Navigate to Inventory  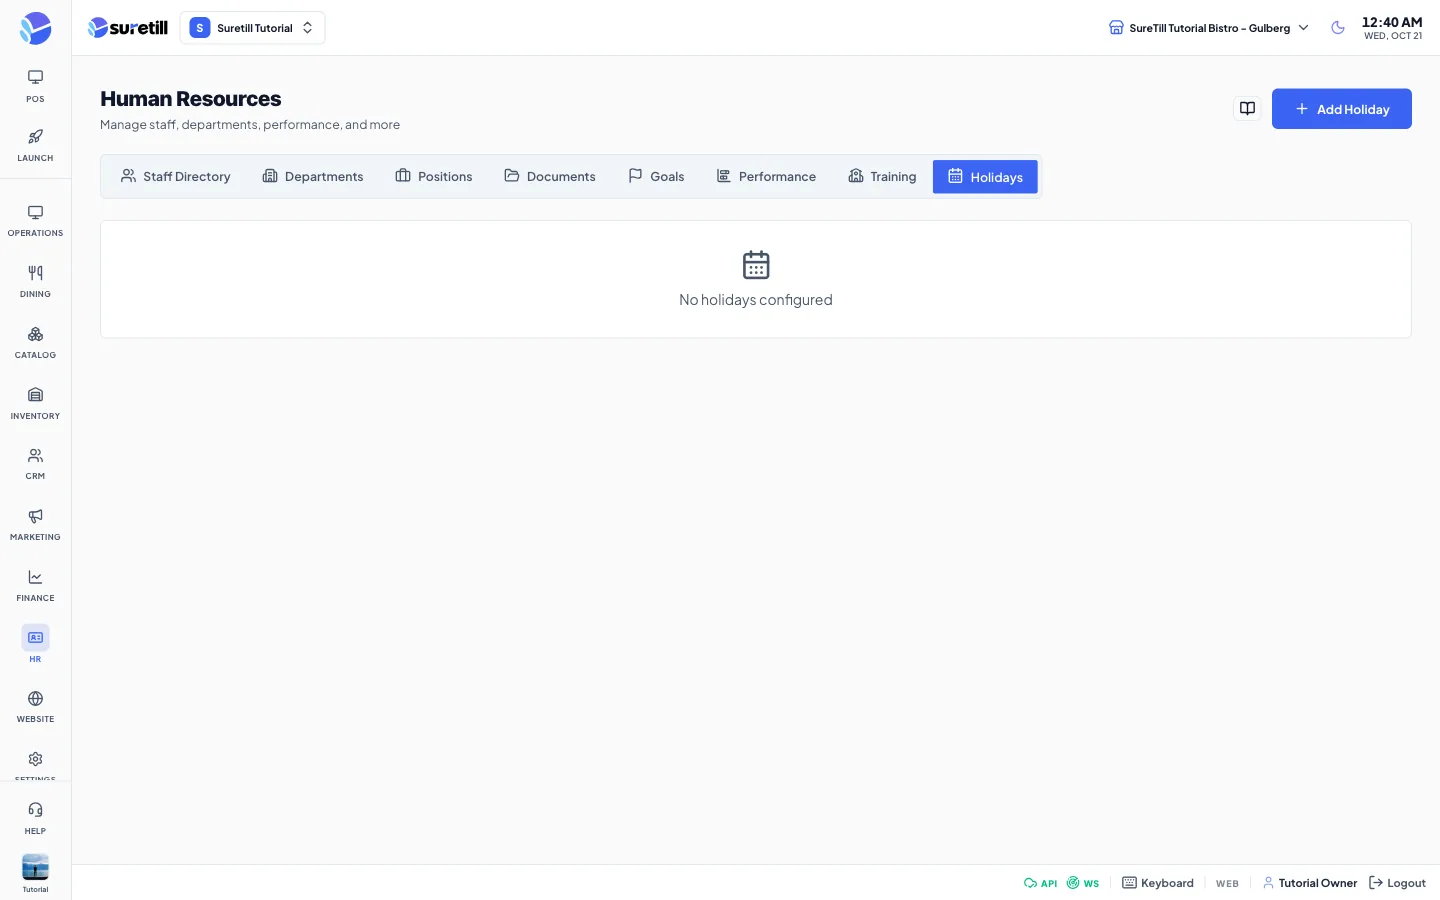coord(35,404)
